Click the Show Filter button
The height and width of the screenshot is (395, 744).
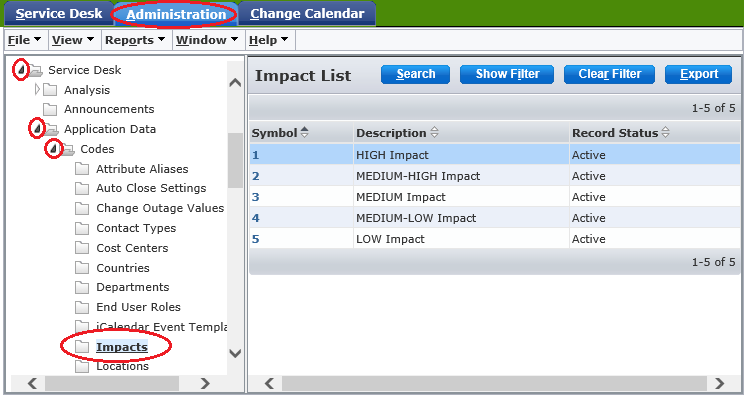(x=507, y=75)
